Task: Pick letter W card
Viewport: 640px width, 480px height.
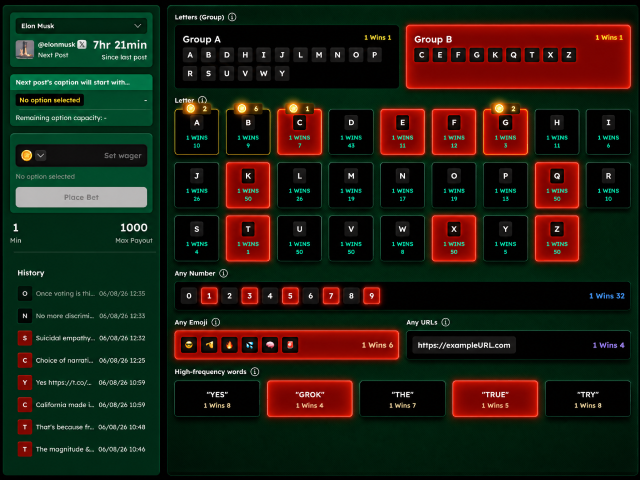Action: [402, 238]
